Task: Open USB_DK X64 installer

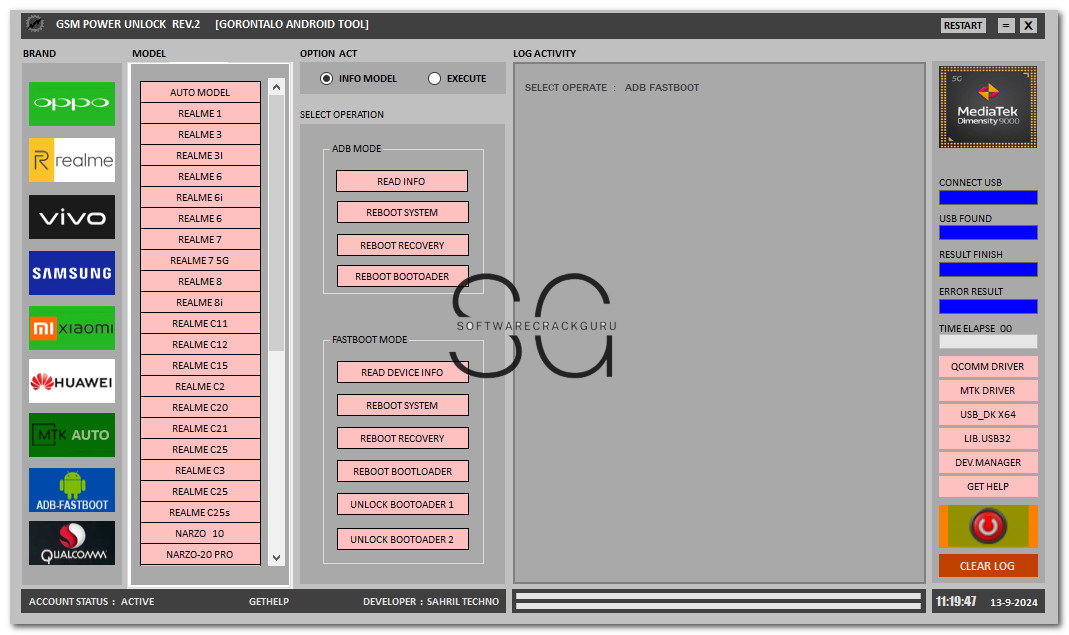Action: point(988,415)
